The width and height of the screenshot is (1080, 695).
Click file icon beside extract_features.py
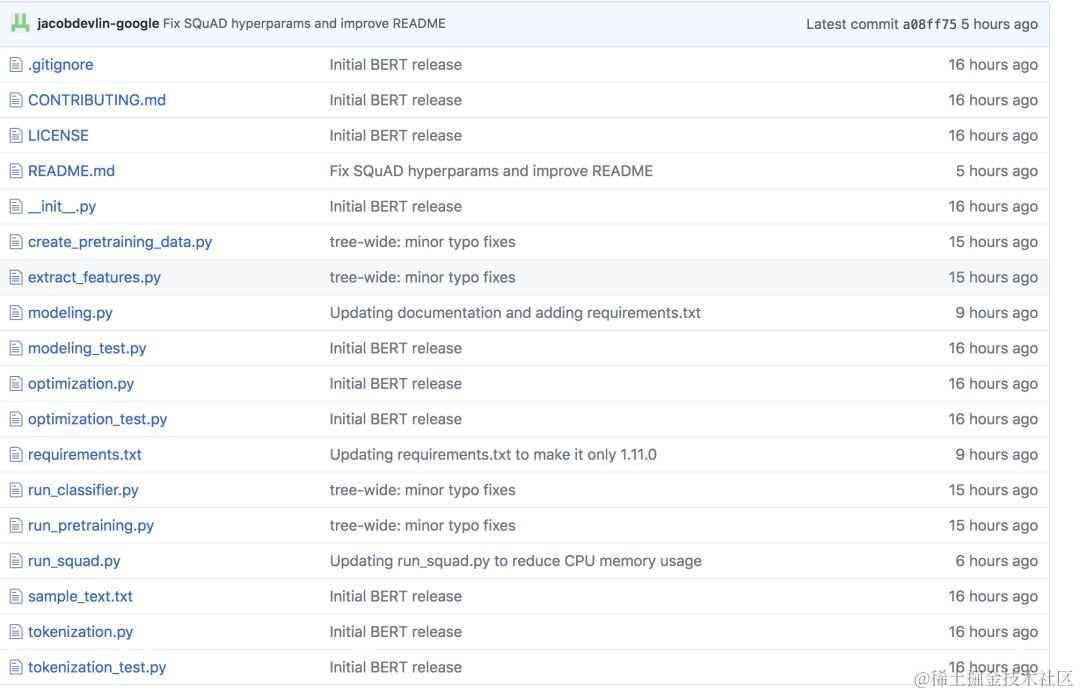[x=16, y=278]
